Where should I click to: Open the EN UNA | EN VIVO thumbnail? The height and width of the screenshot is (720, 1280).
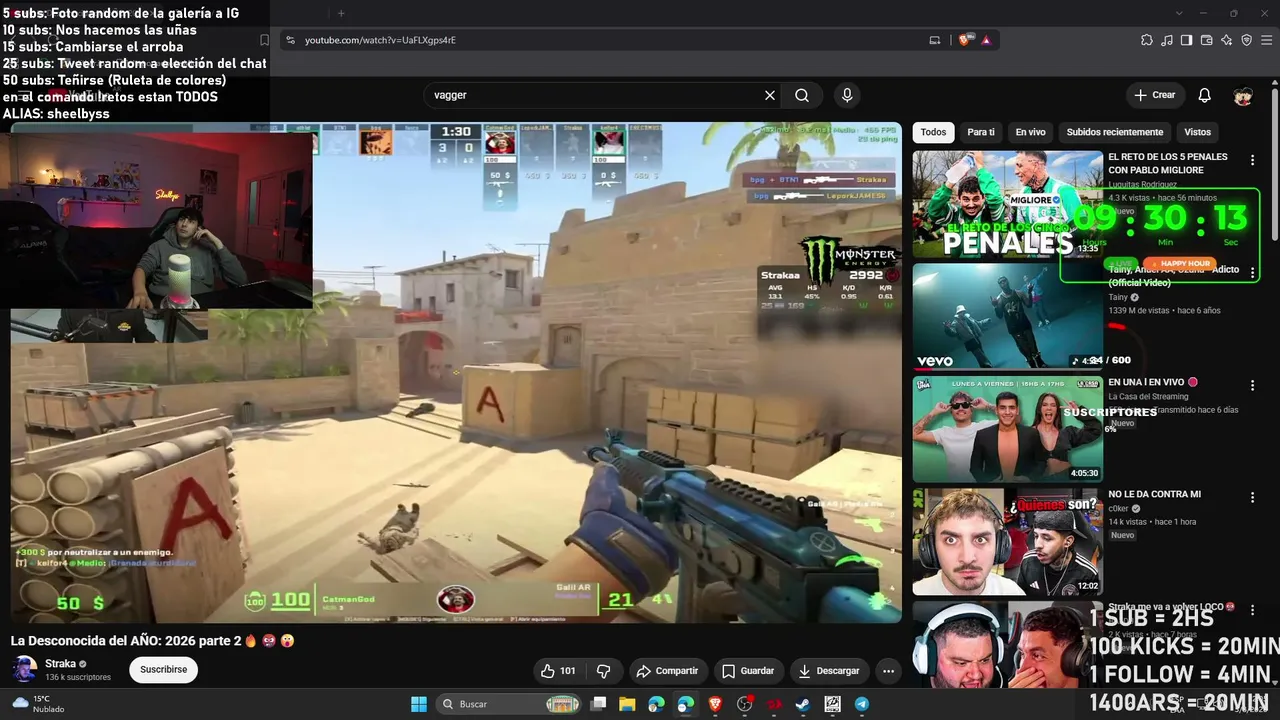pyautogui.click(x=1007, y=428)
